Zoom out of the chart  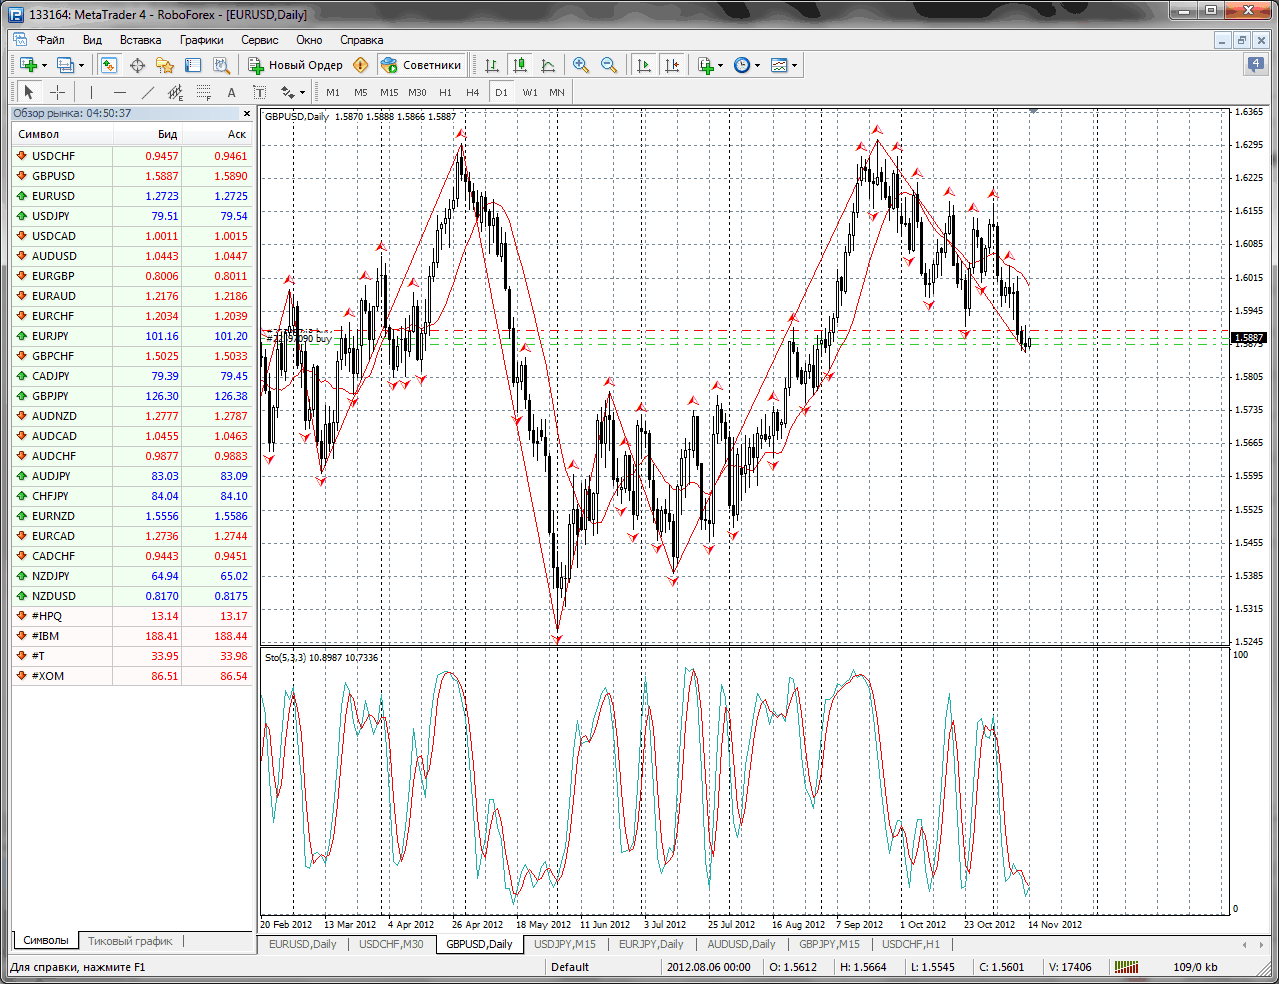click(x=609, y=65)
